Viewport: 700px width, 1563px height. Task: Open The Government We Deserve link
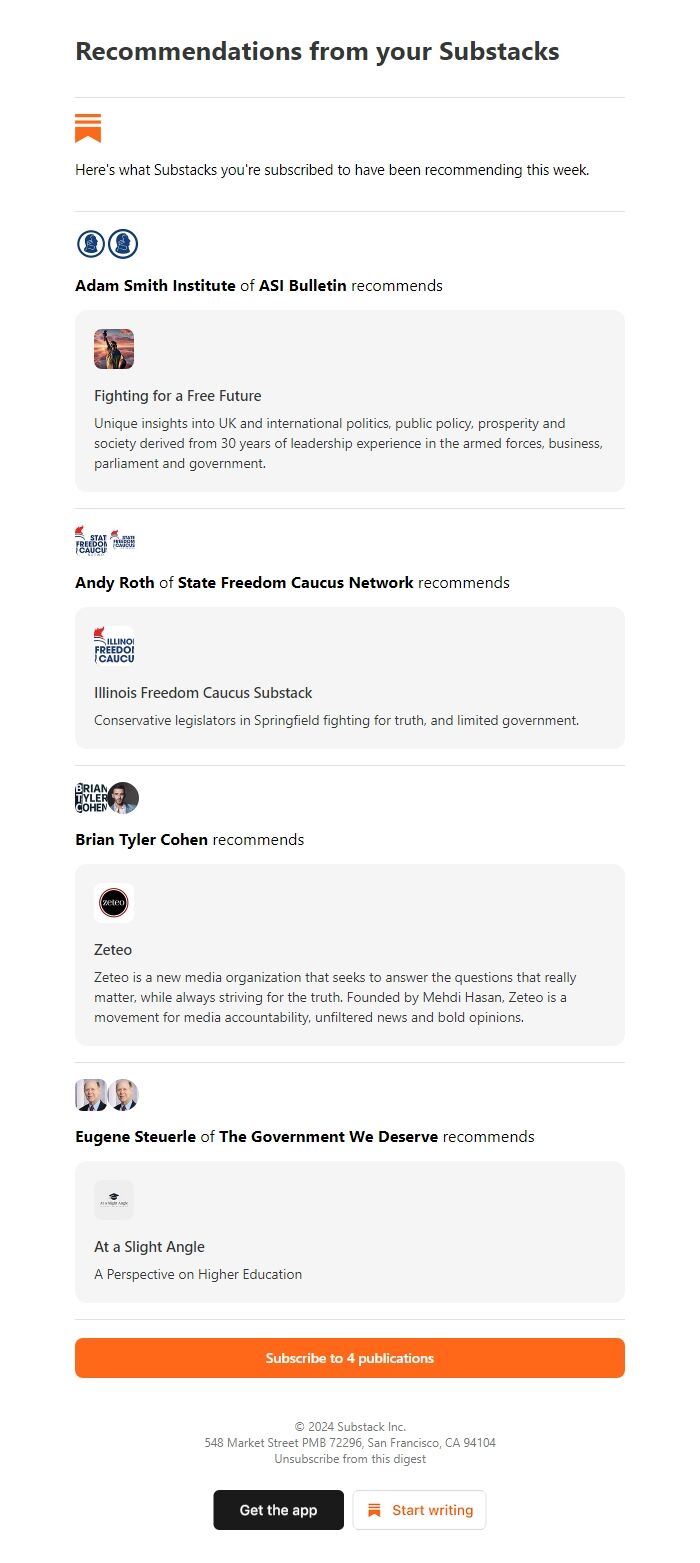330,1136
